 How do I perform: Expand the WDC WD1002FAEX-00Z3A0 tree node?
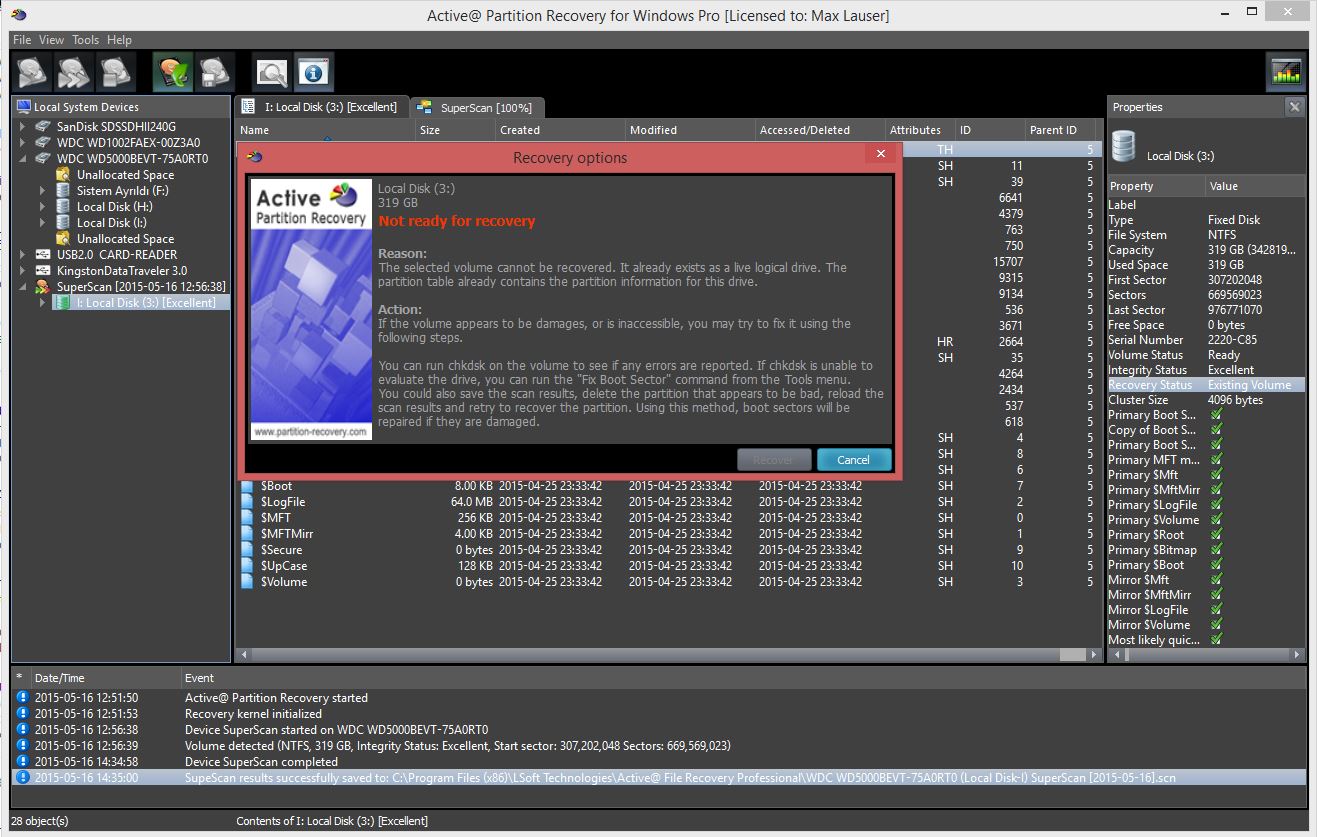coord(23,143)
